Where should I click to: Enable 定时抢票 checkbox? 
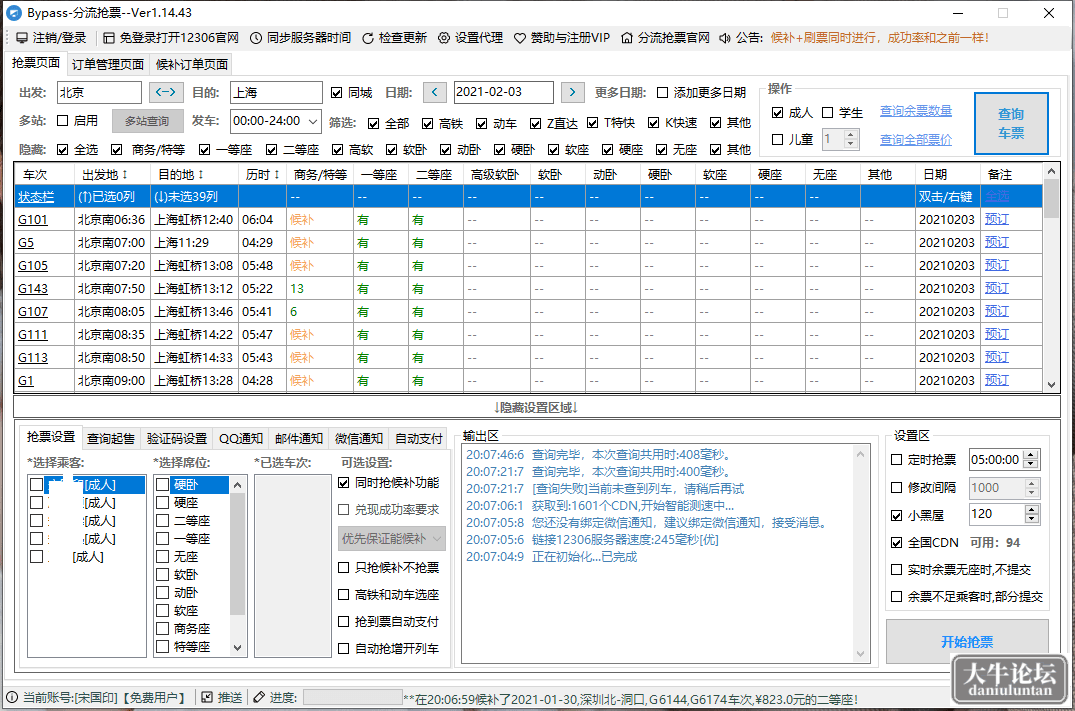896,460
